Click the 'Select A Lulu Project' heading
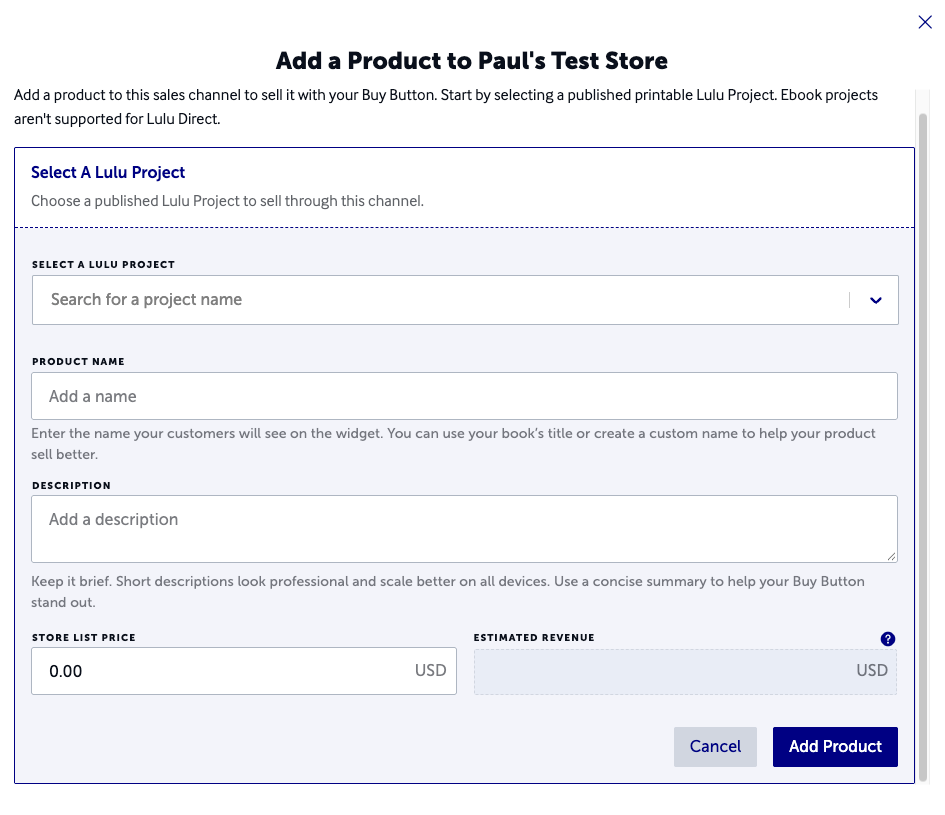The image size is (945, 815). point(108,172)
